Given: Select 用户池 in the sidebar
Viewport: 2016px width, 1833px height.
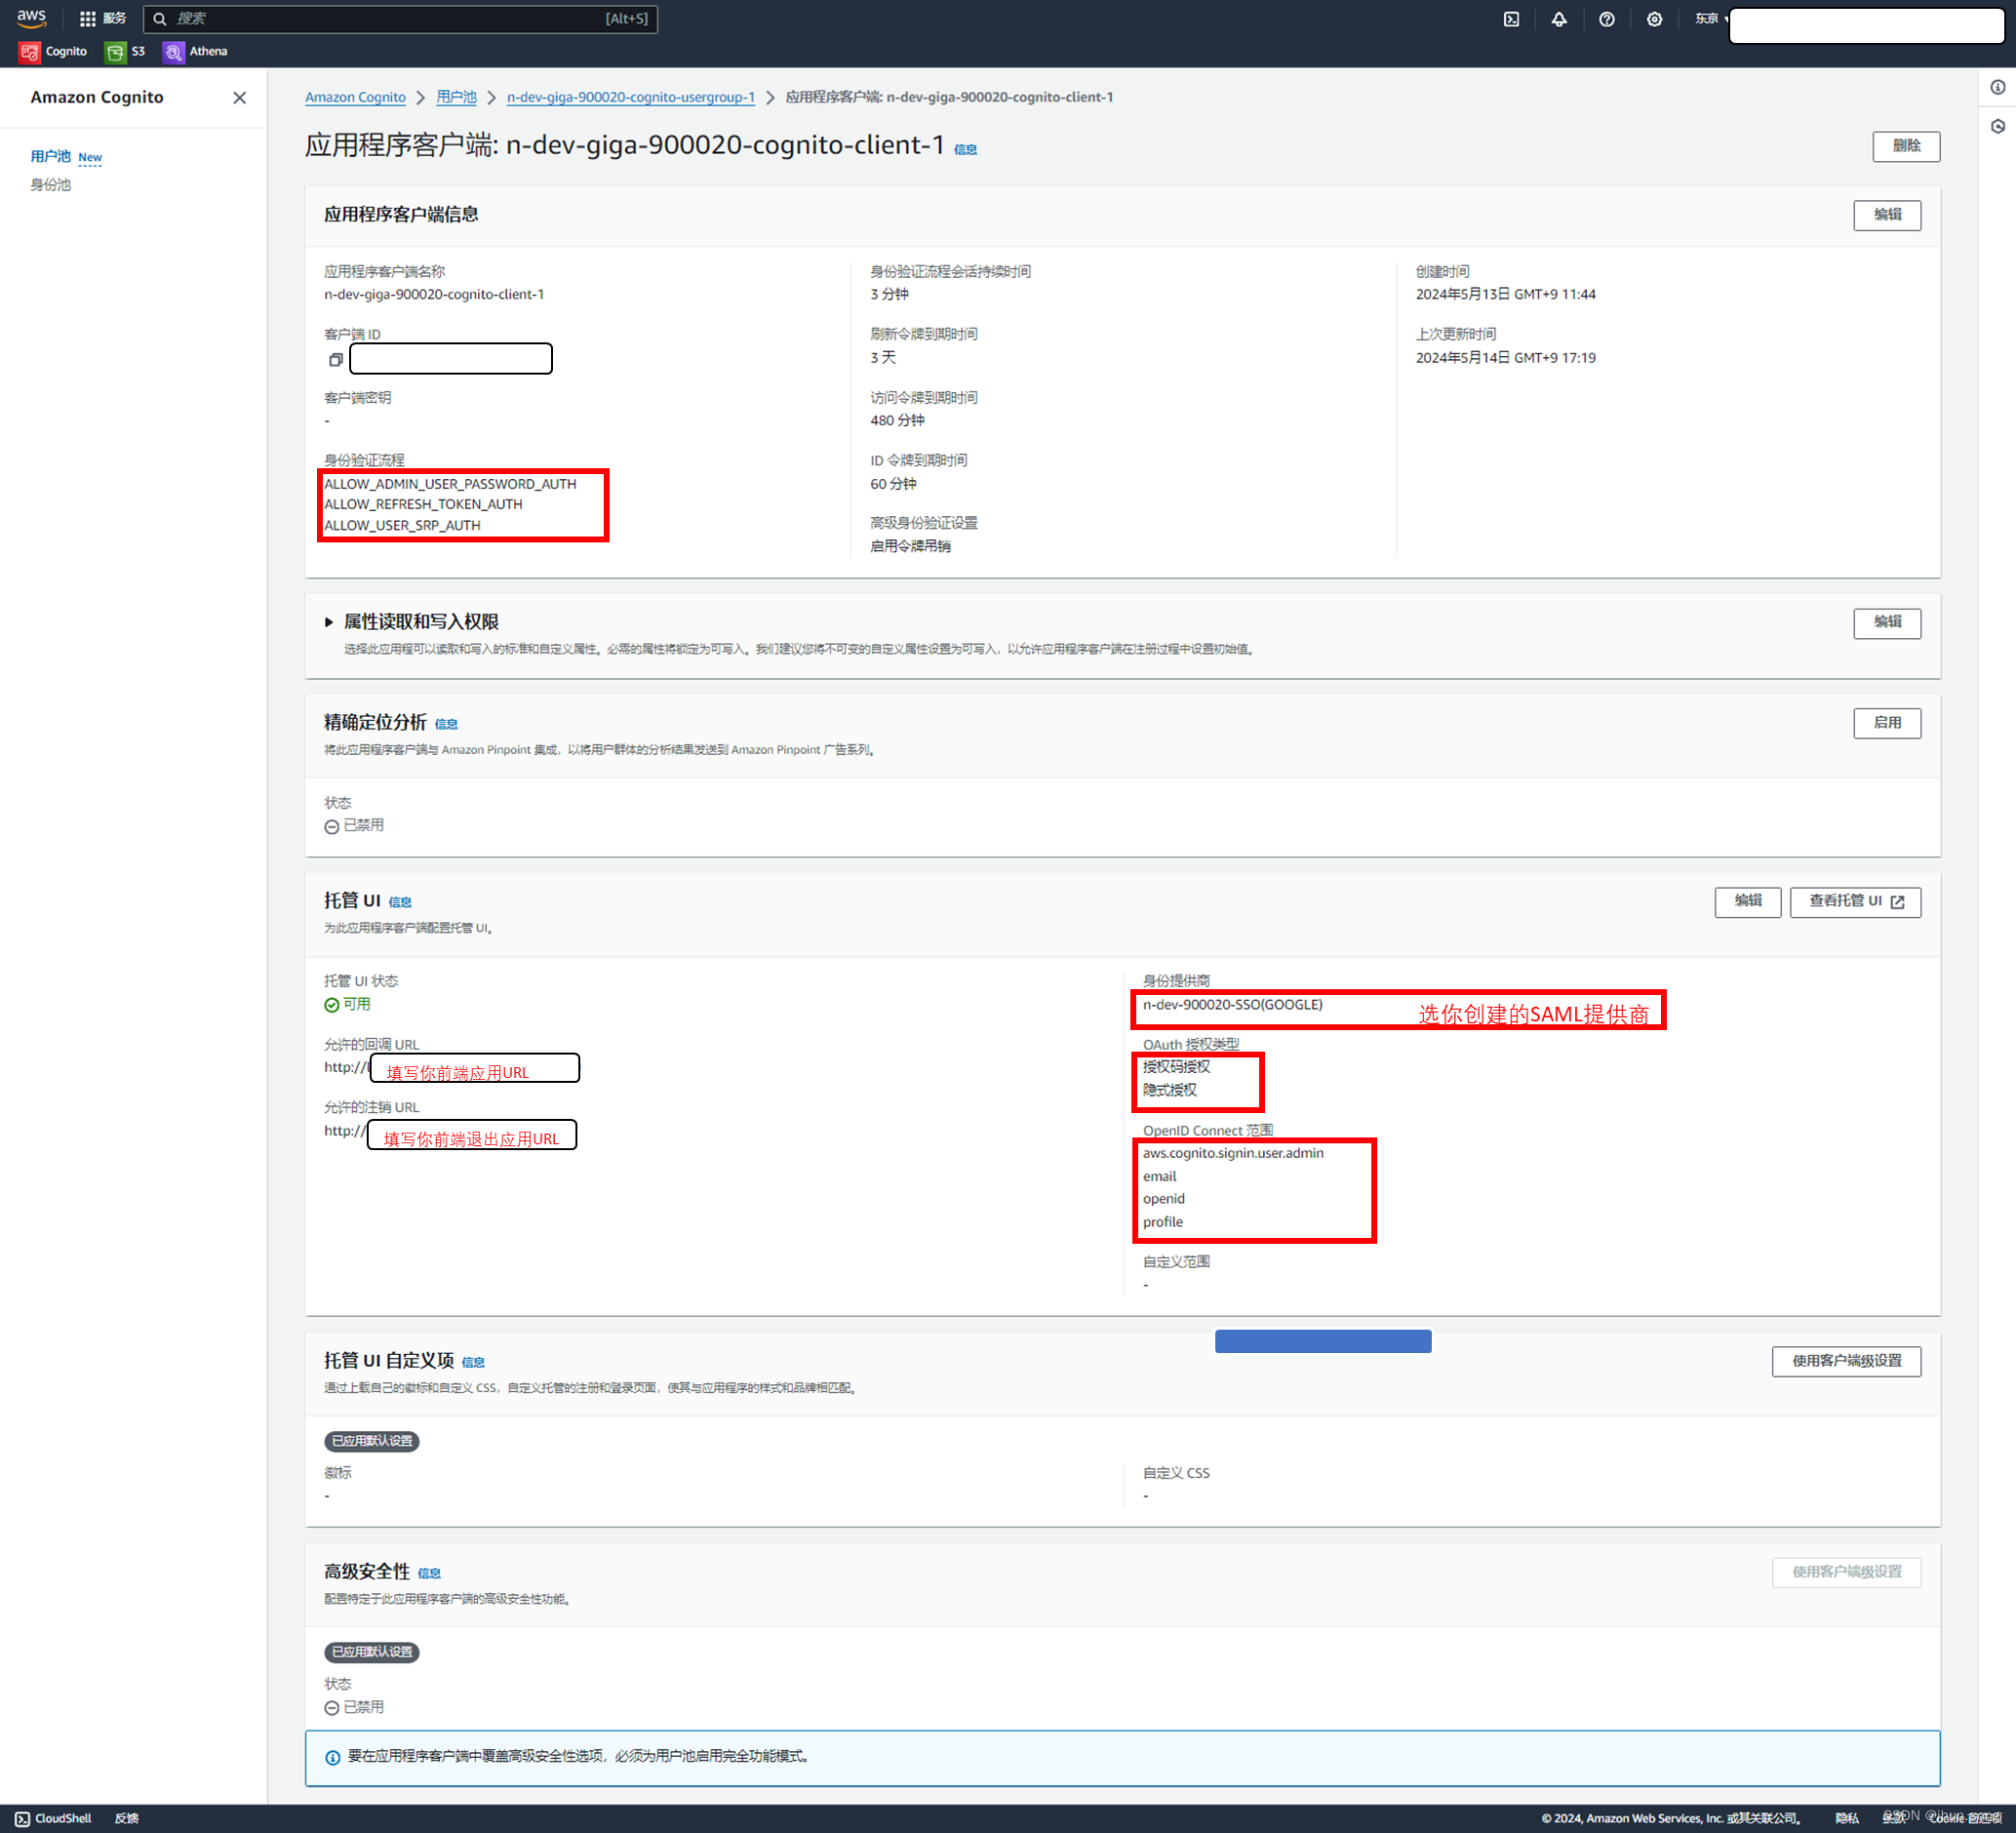Looking at the screenshot, I should pos(50,156).
